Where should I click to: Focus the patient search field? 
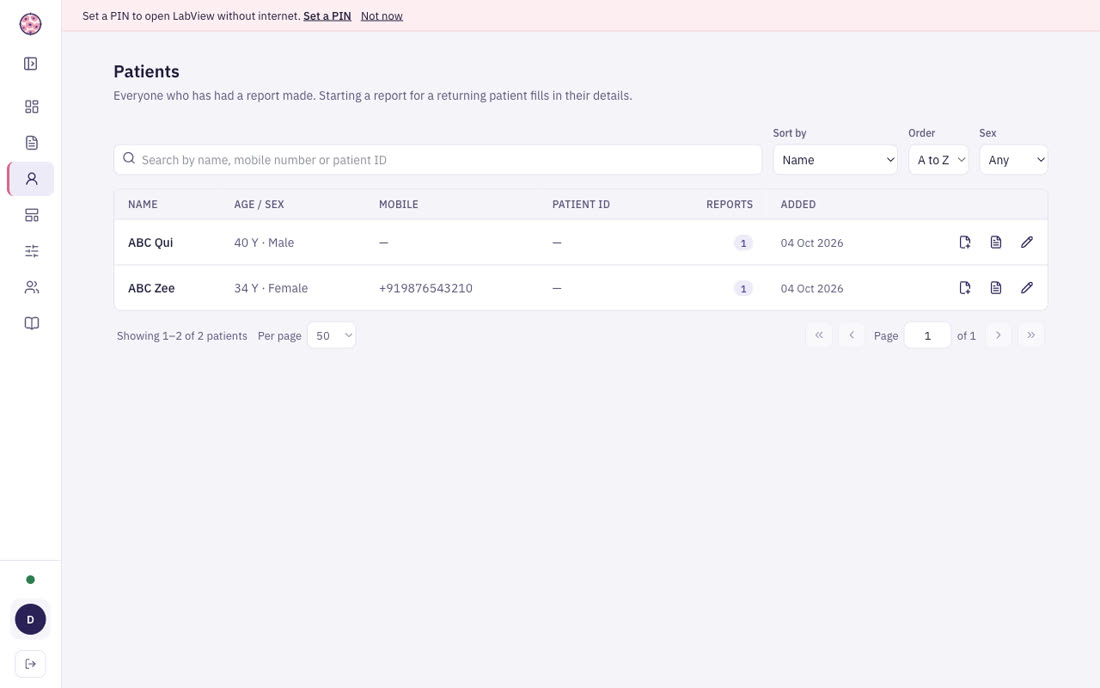[x=438, y=160]
